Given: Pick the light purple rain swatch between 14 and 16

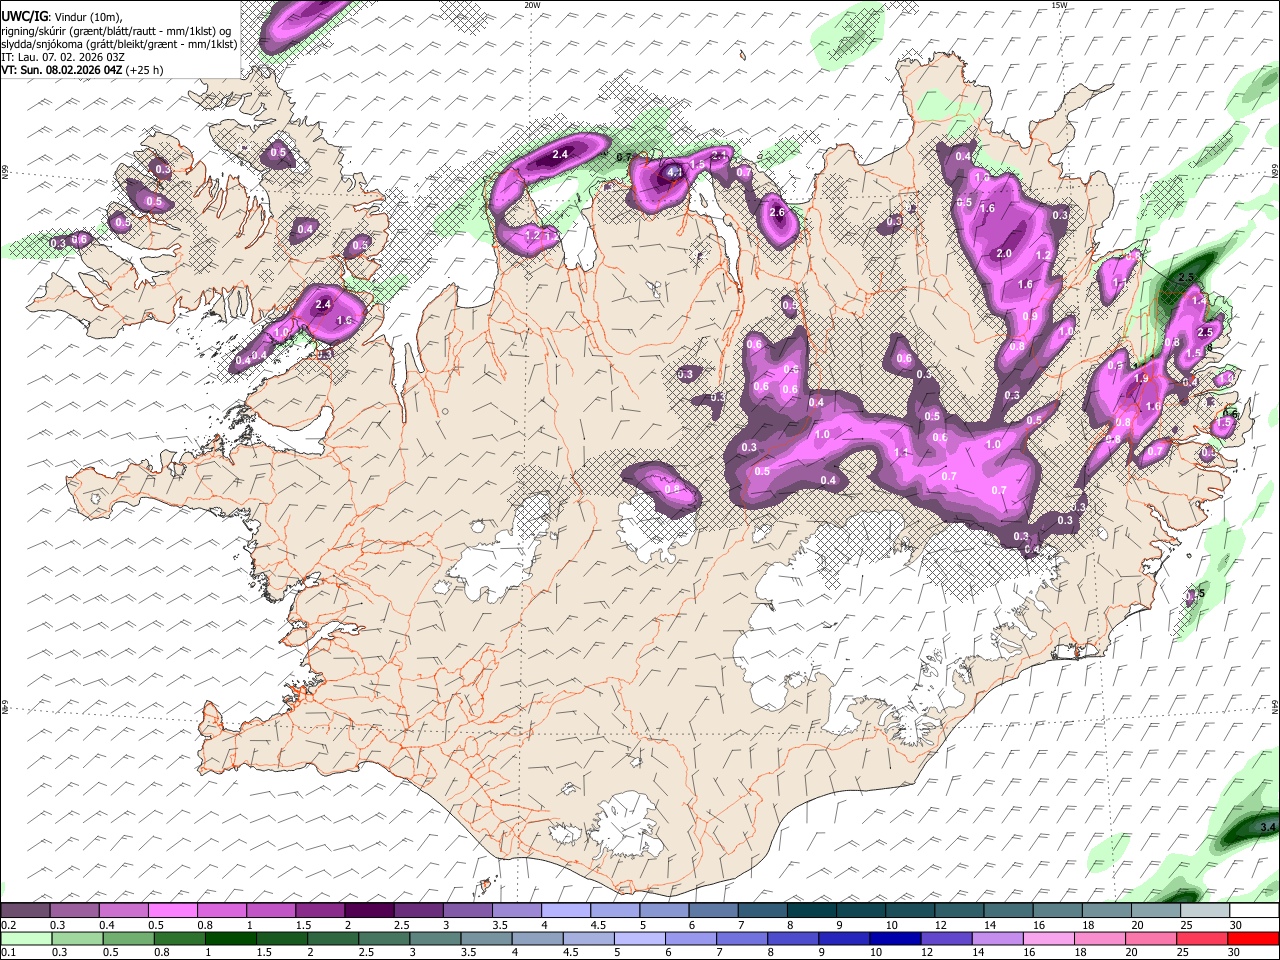Looking at the screenshot, I should point(997,939).
